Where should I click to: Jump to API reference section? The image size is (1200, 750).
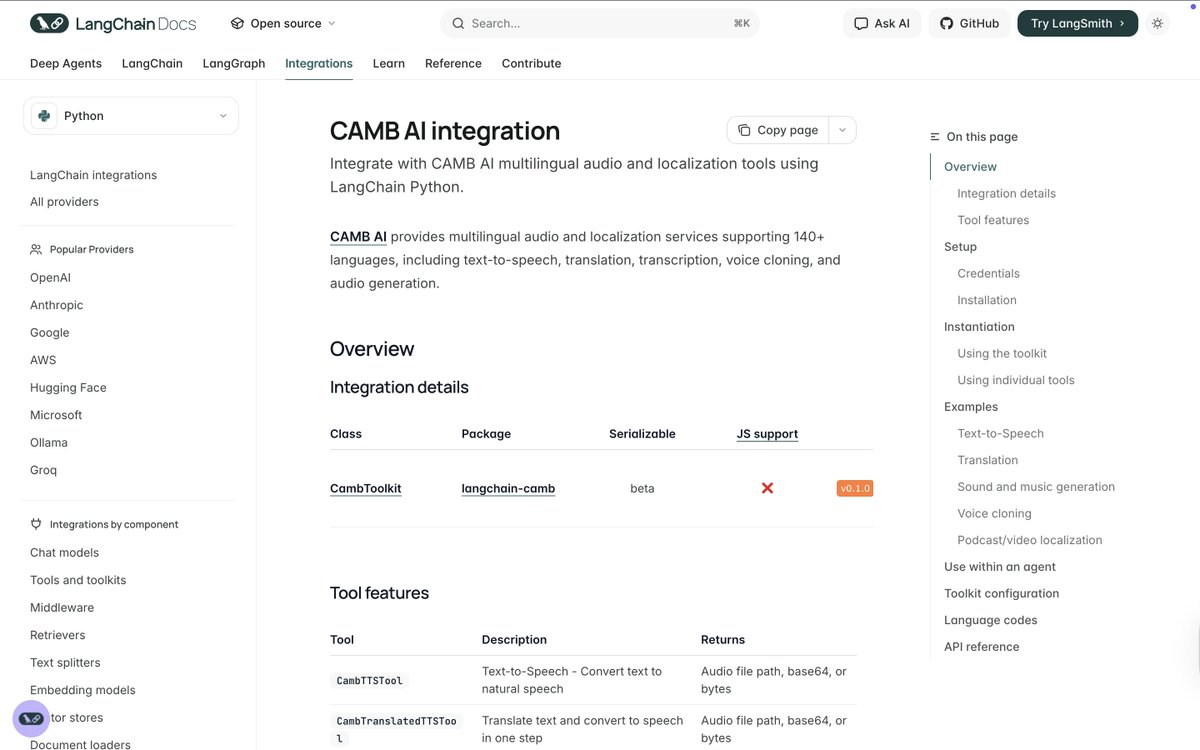[981, 647]
